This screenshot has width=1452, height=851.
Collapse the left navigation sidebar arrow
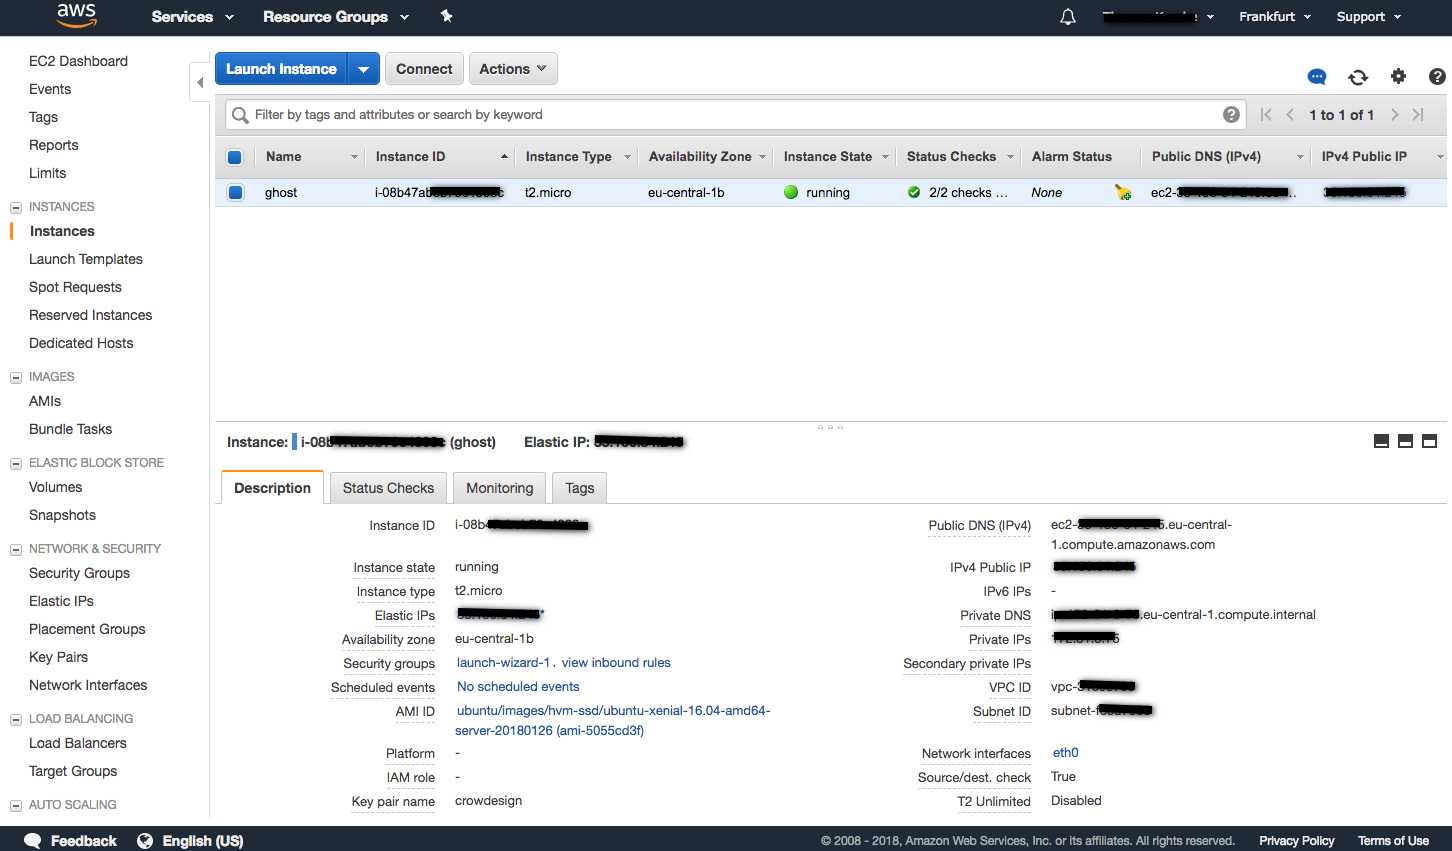tap(200, 82)
